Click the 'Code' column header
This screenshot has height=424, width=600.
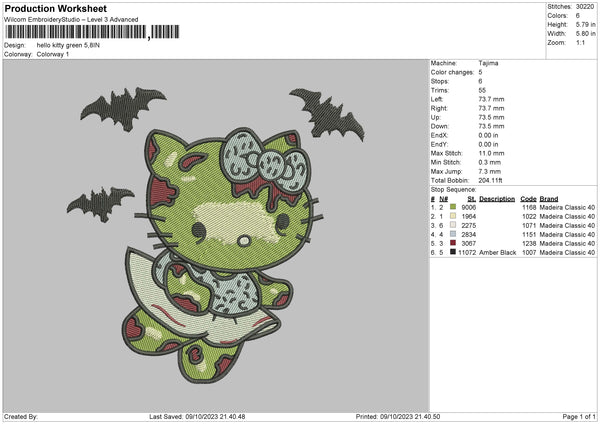[528, 199]
